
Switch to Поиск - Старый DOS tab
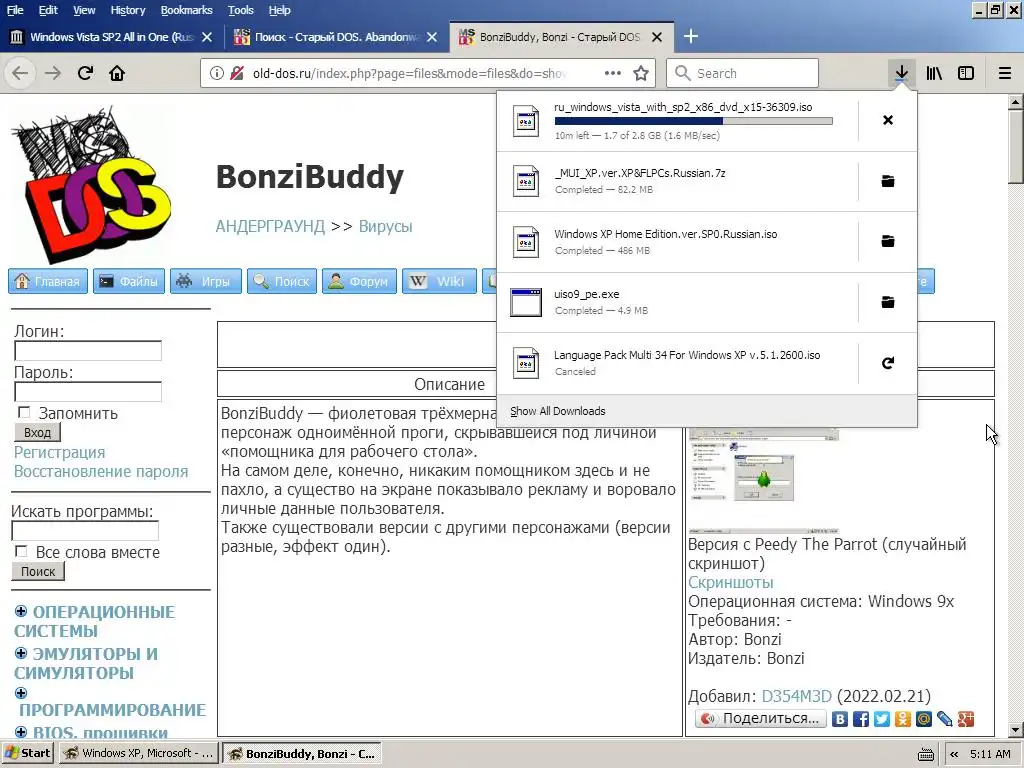coord(336,37)
